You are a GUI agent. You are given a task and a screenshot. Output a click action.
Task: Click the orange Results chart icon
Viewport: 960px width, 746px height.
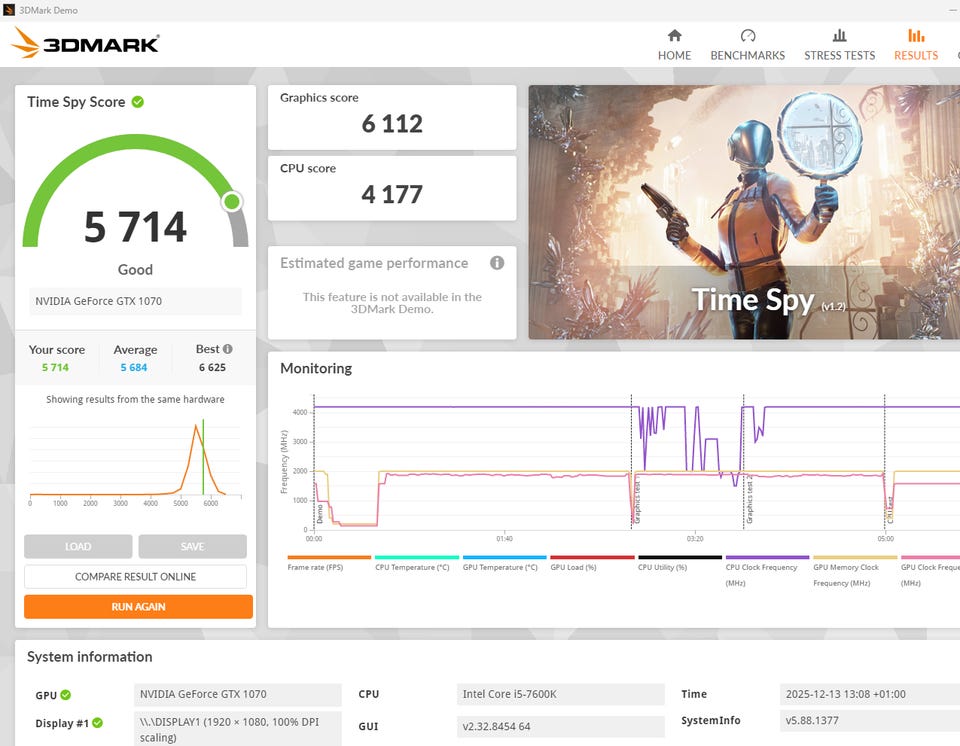[916, 36]
